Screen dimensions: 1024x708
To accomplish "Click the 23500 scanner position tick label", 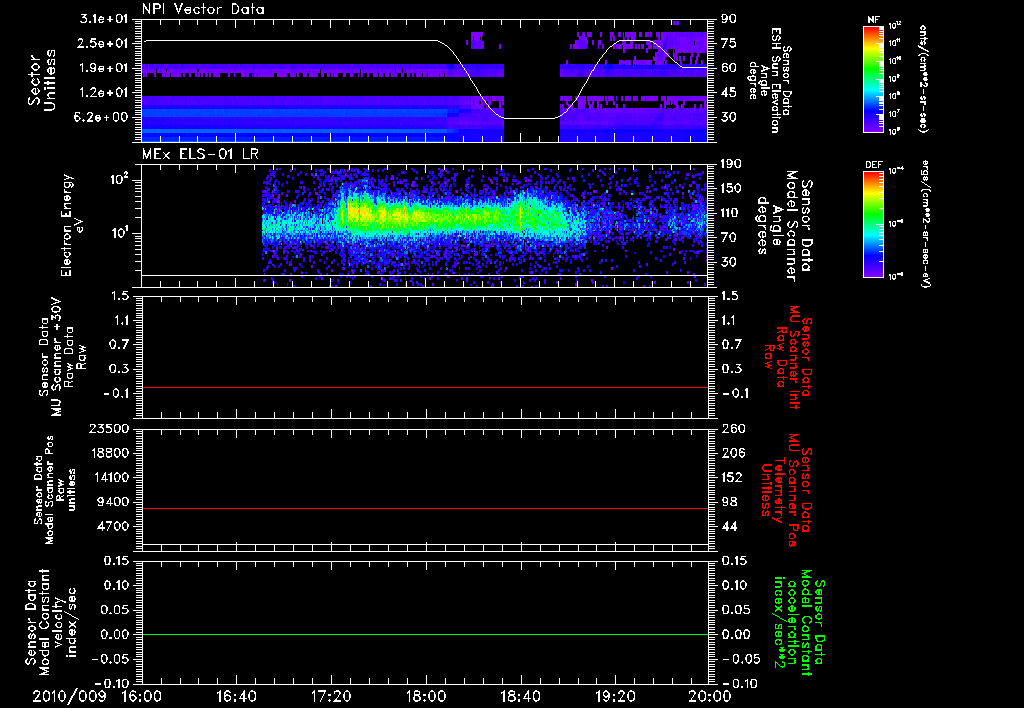I will coord(109,428).
